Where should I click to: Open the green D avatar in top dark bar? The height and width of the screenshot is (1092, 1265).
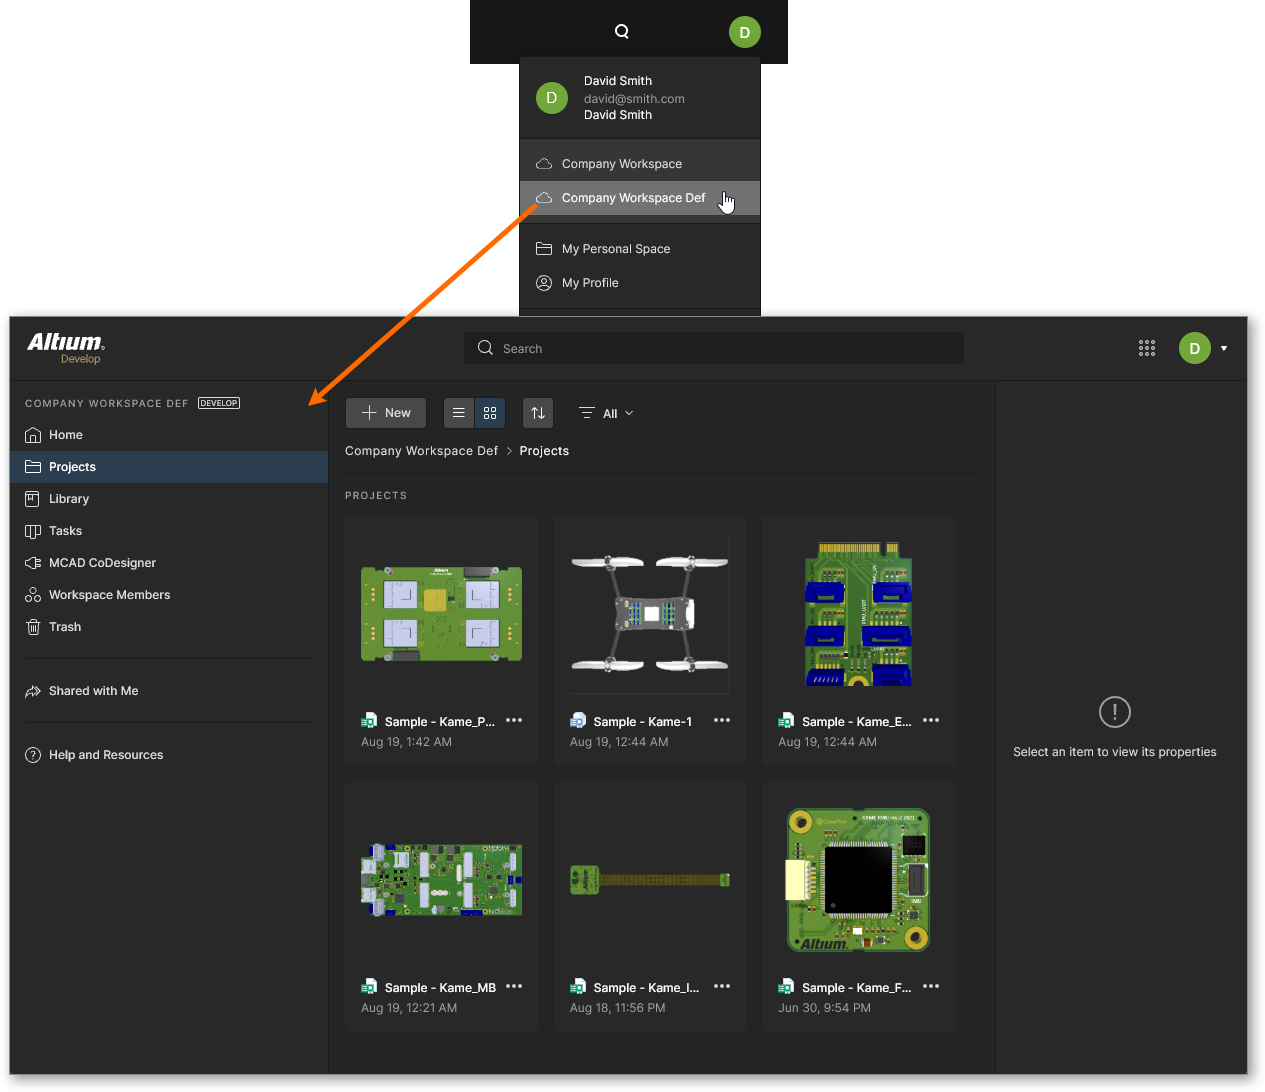[744, 32]
